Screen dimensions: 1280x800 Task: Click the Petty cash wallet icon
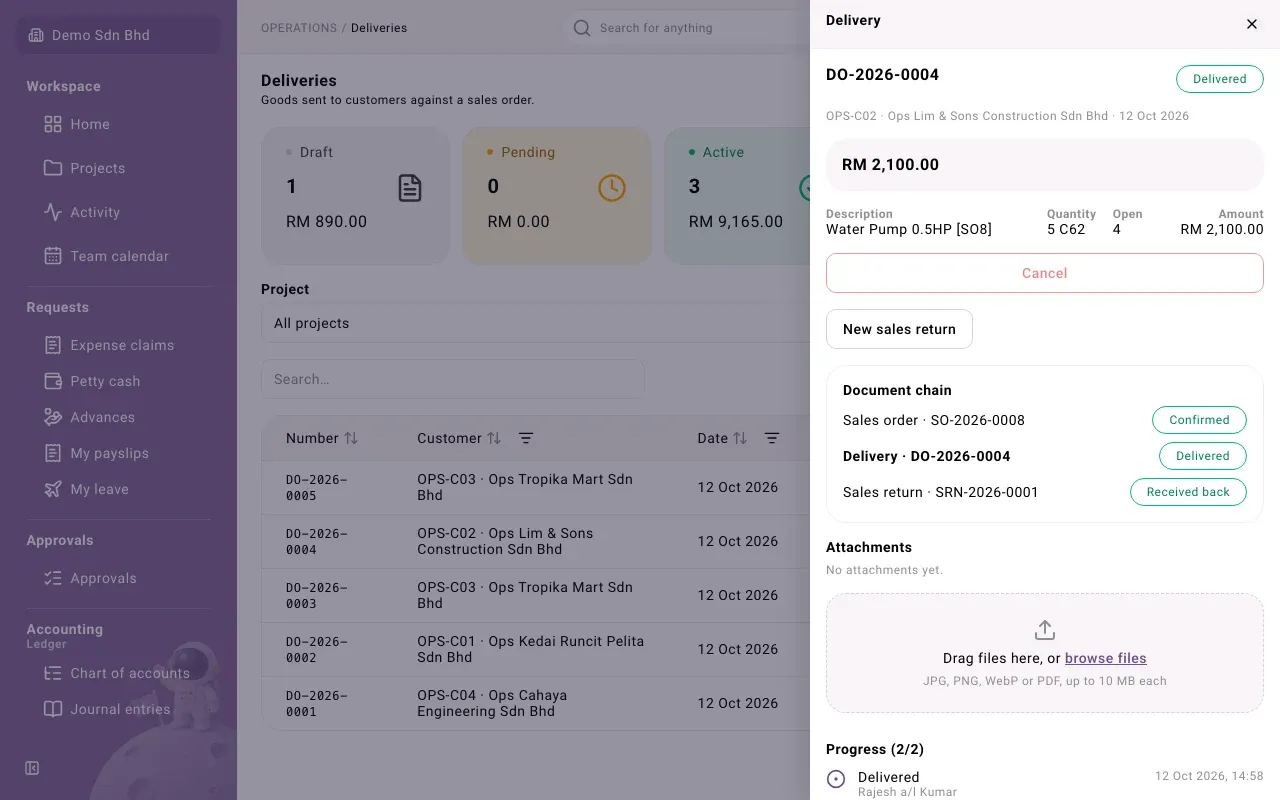tap(53, 381)
